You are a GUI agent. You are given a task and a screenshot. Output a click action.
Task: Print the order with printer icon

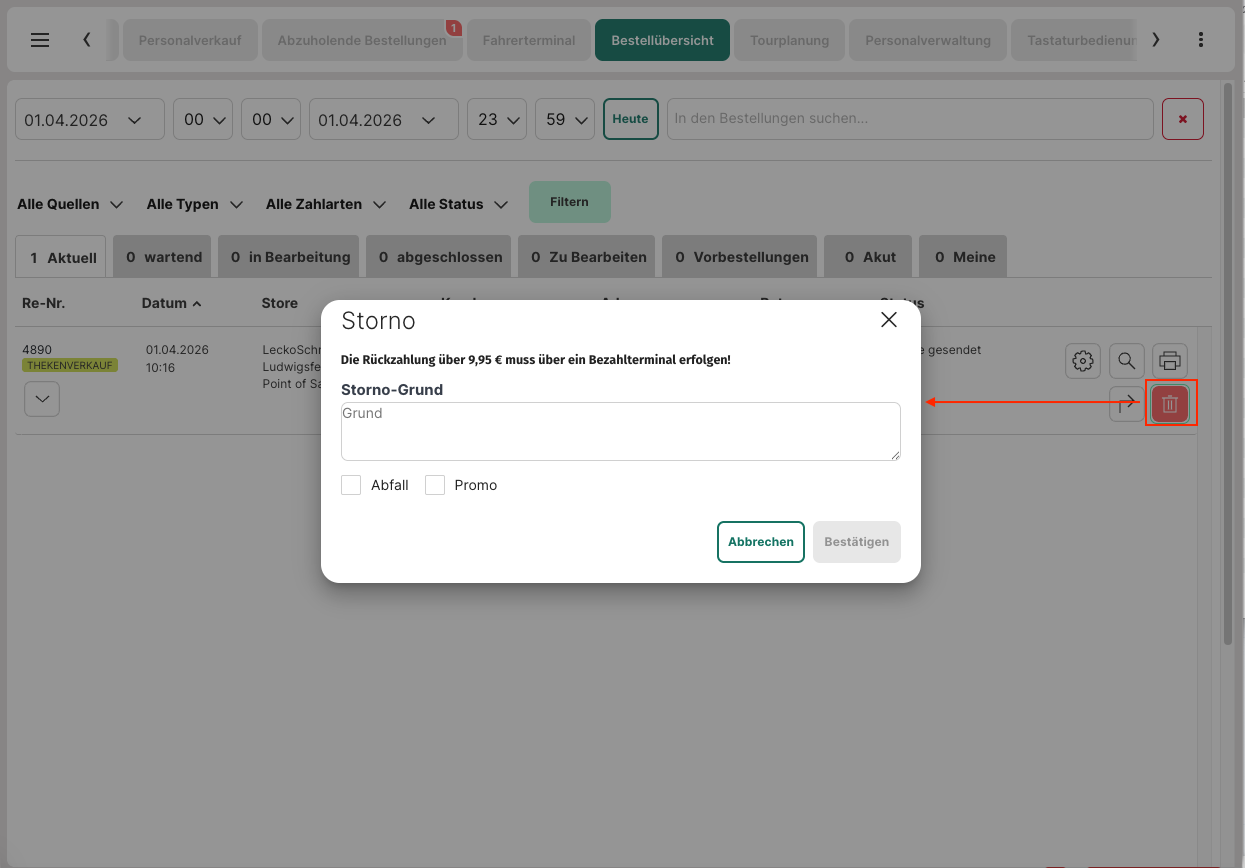1170,360
